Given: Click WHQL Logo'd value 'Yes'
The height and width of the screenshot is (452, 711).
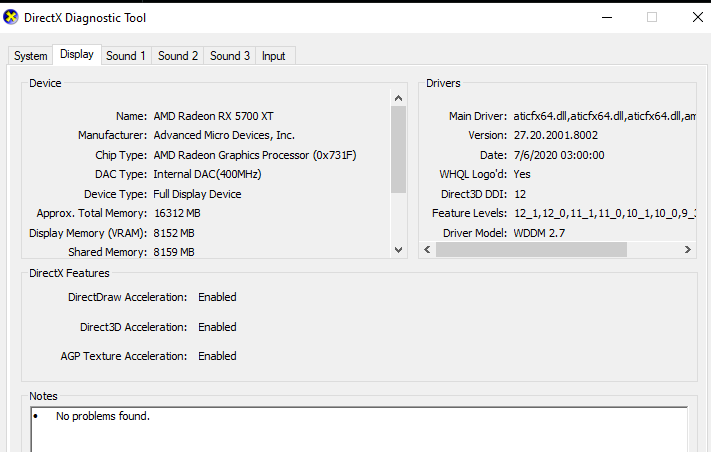Looking at the screenshot, I should click(522, 174).
